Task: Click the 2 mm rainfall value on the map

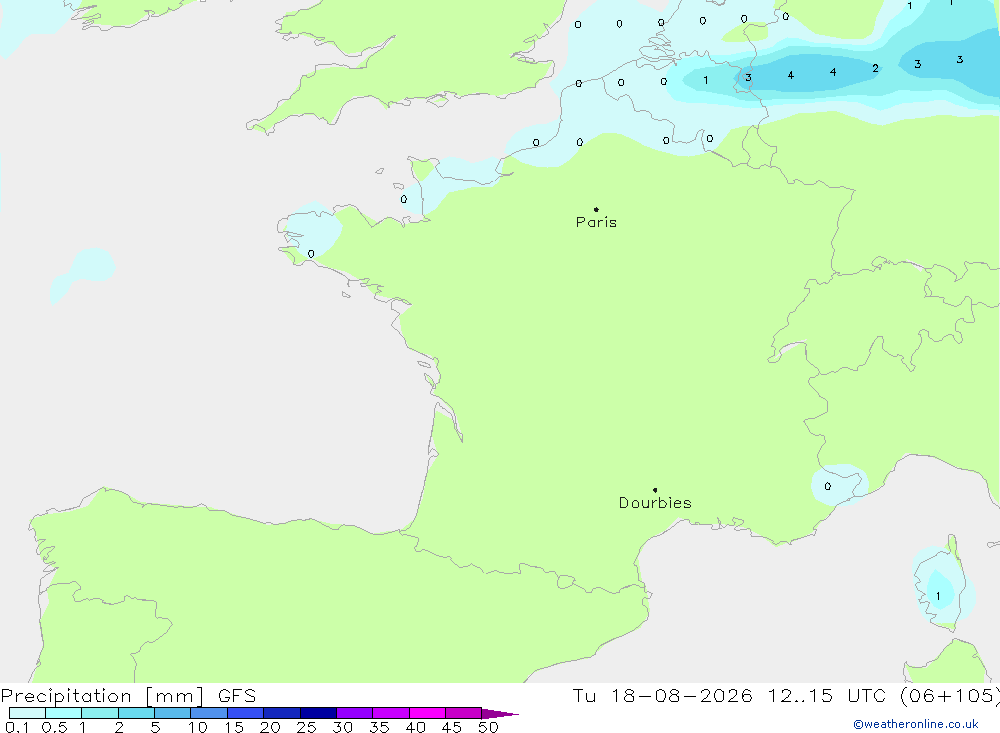Action: tap(875, 68)
